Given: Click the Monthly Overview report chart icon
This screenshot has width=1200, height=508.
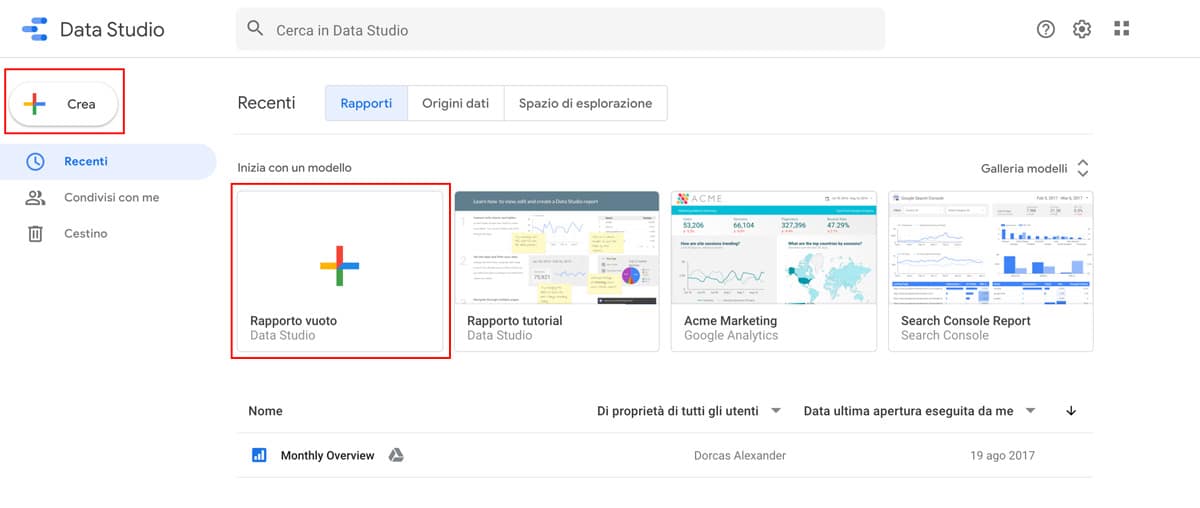Looking at the screenshot, I should click(x=260, y=455).
